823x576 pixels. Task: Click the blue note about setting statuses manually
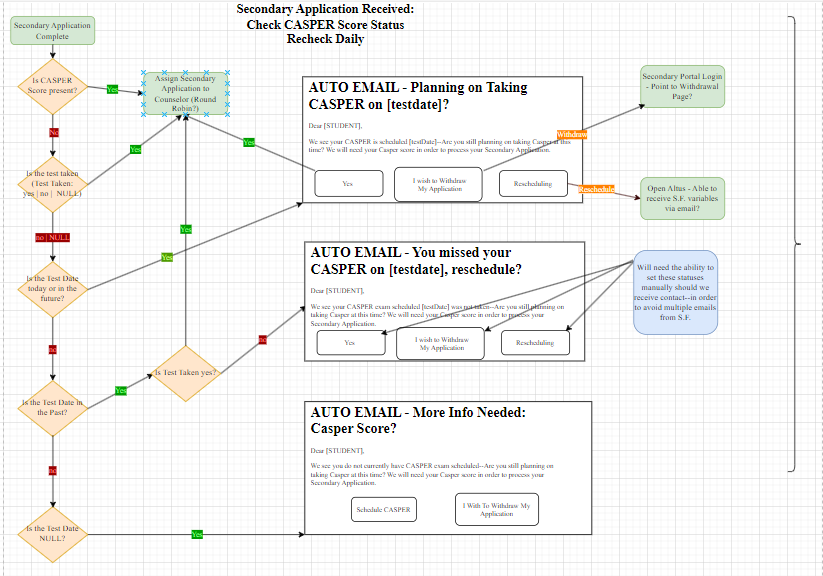tap(674, 292)
